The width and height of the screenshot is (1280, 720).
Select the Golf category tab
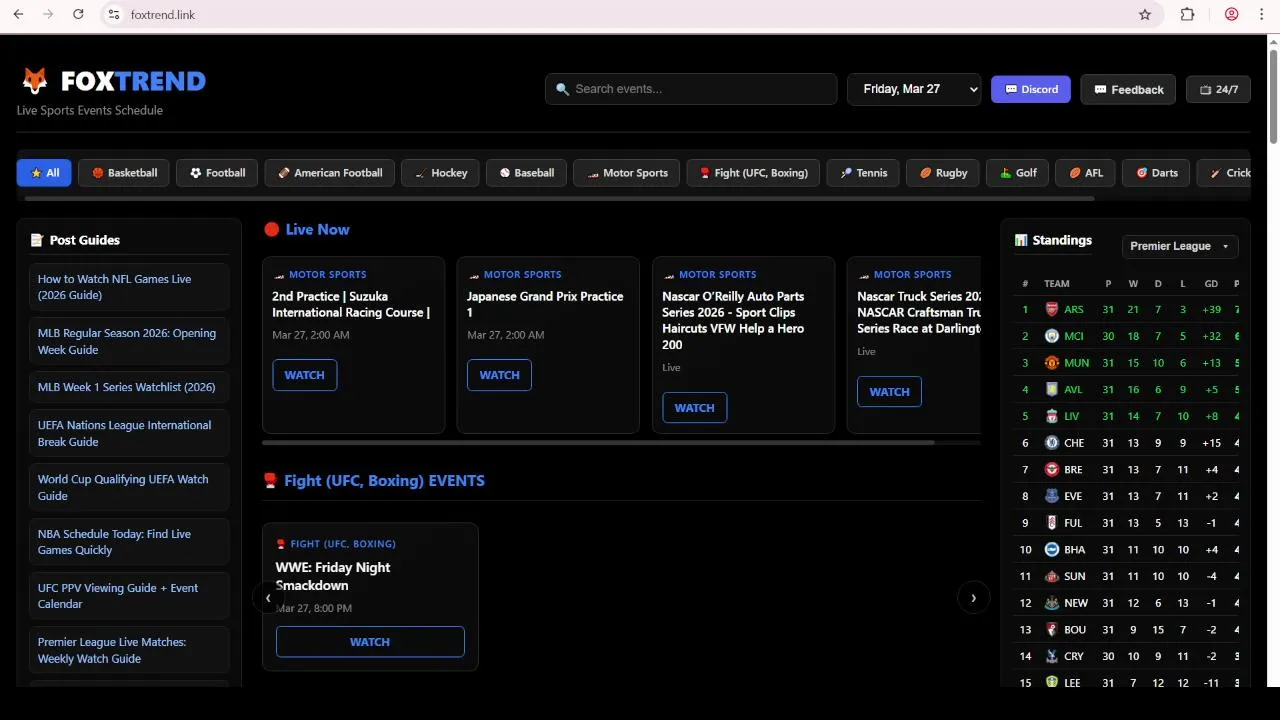[1018, 173]
